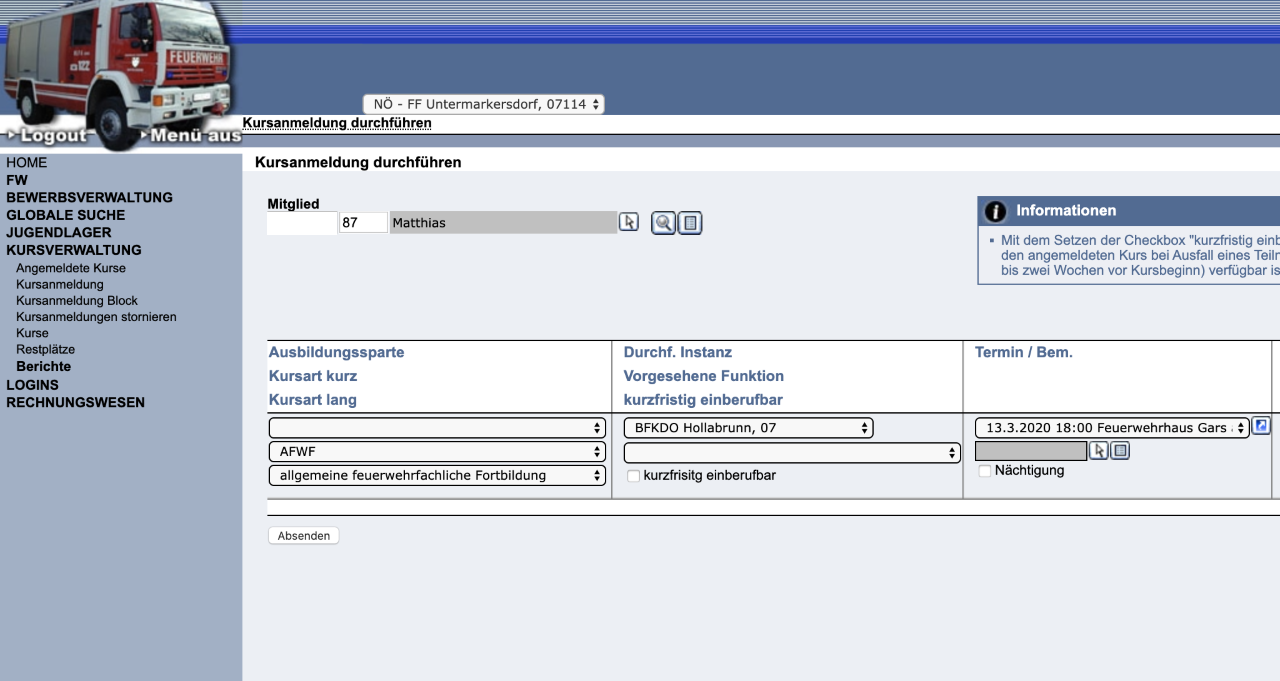Image resolution: width=1280 pixels, height=681 pixels.
Task: Open the FF Untermarkersdorf station dropdown
Action: click(x=484, y=104)
